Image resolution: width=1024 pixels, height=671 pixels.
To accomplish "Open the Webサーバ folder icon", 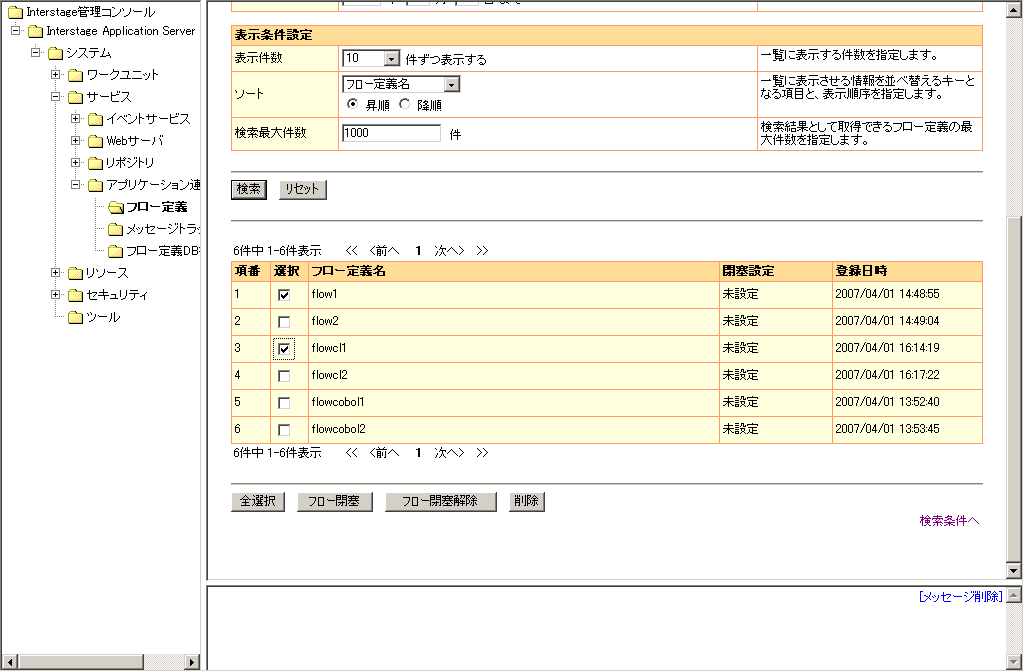I will (x=95, y=141).
